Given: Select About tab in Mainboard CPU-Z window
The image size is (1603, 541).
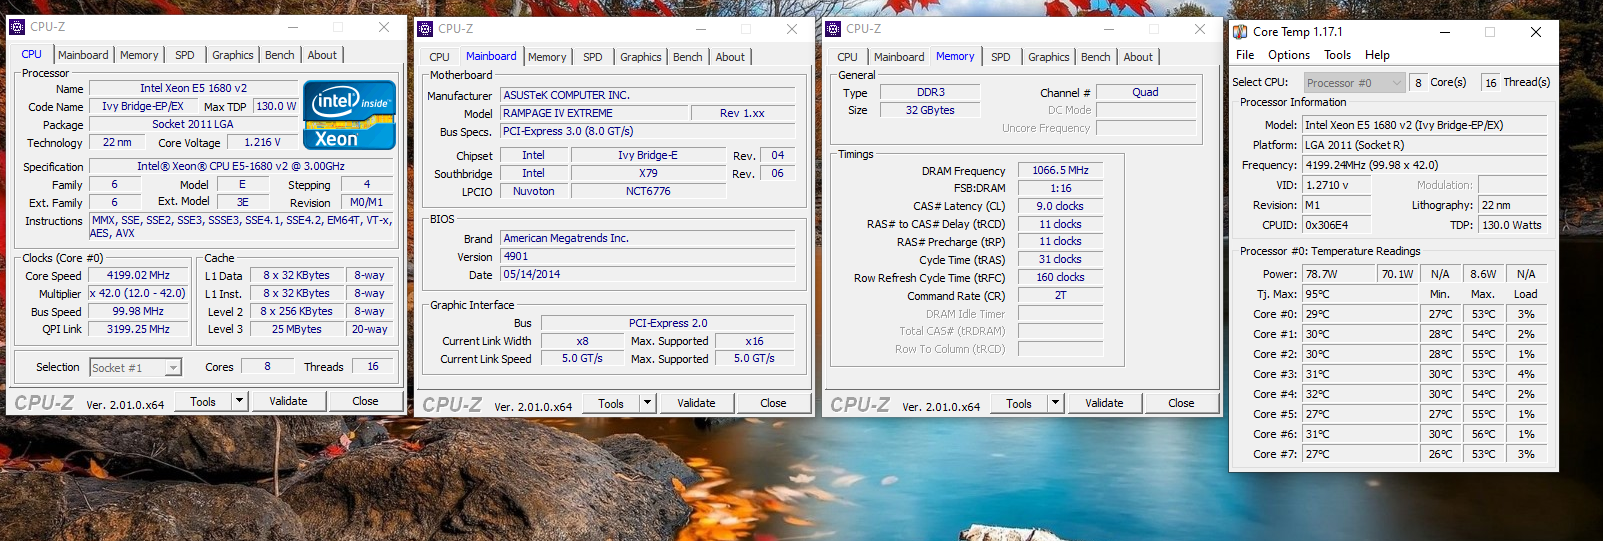Looking at the screenshot, I should click(x=730, y=57).
